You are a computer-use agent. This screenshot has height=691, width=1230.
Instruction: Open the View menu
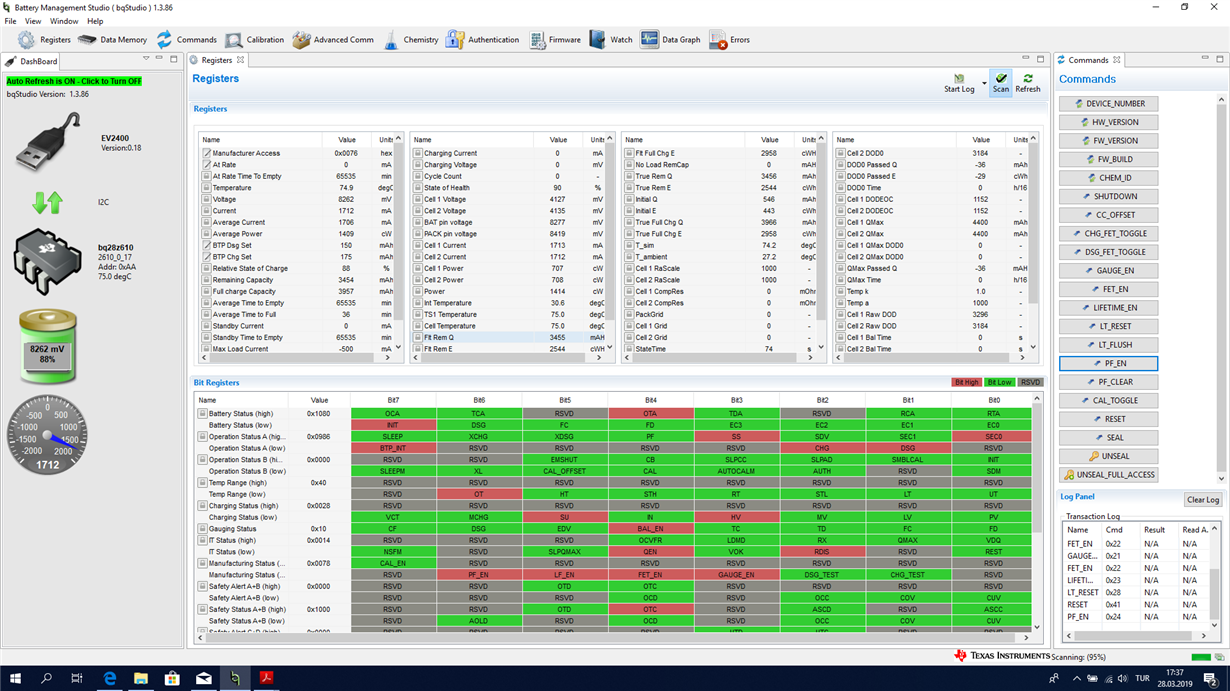click(33, 21)
